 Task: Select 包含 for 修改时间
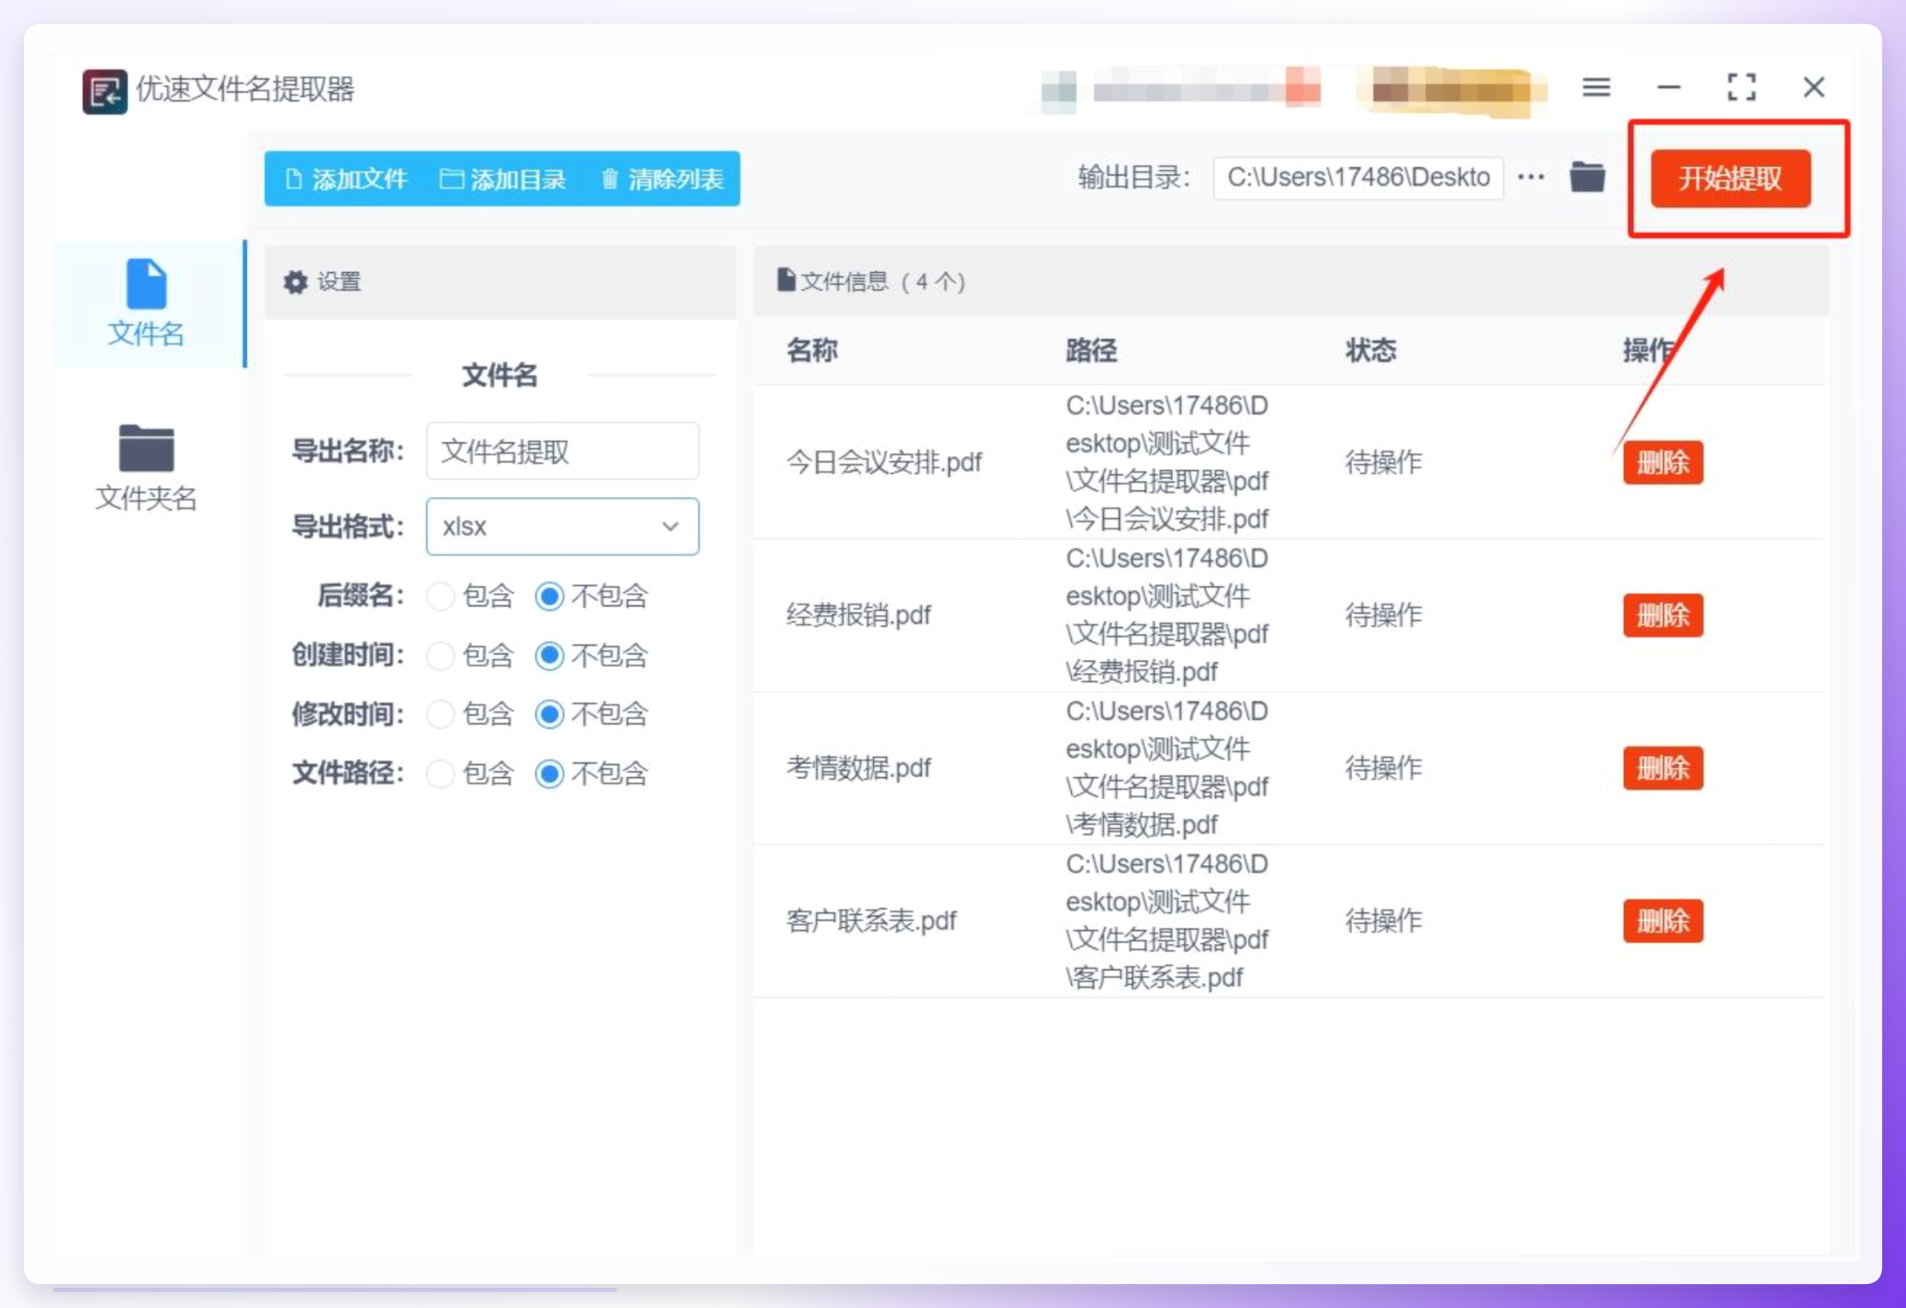point(440,715)
